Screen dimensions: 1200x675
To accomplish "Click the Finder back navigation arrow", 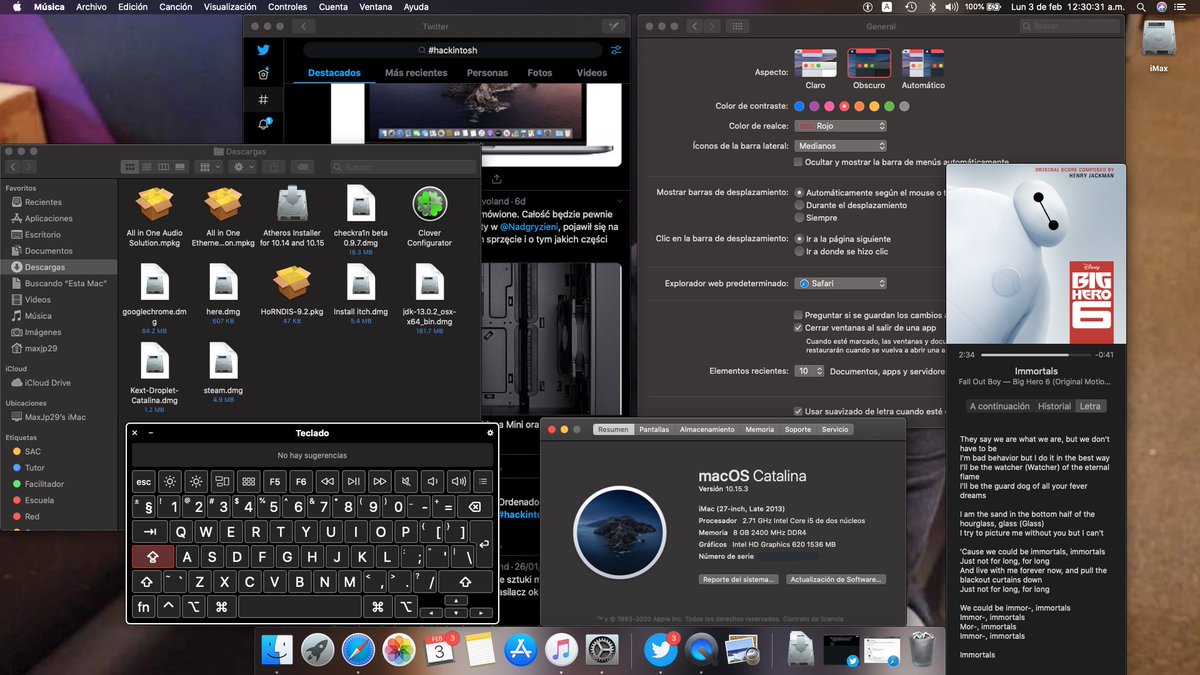I will click(13, 167).
